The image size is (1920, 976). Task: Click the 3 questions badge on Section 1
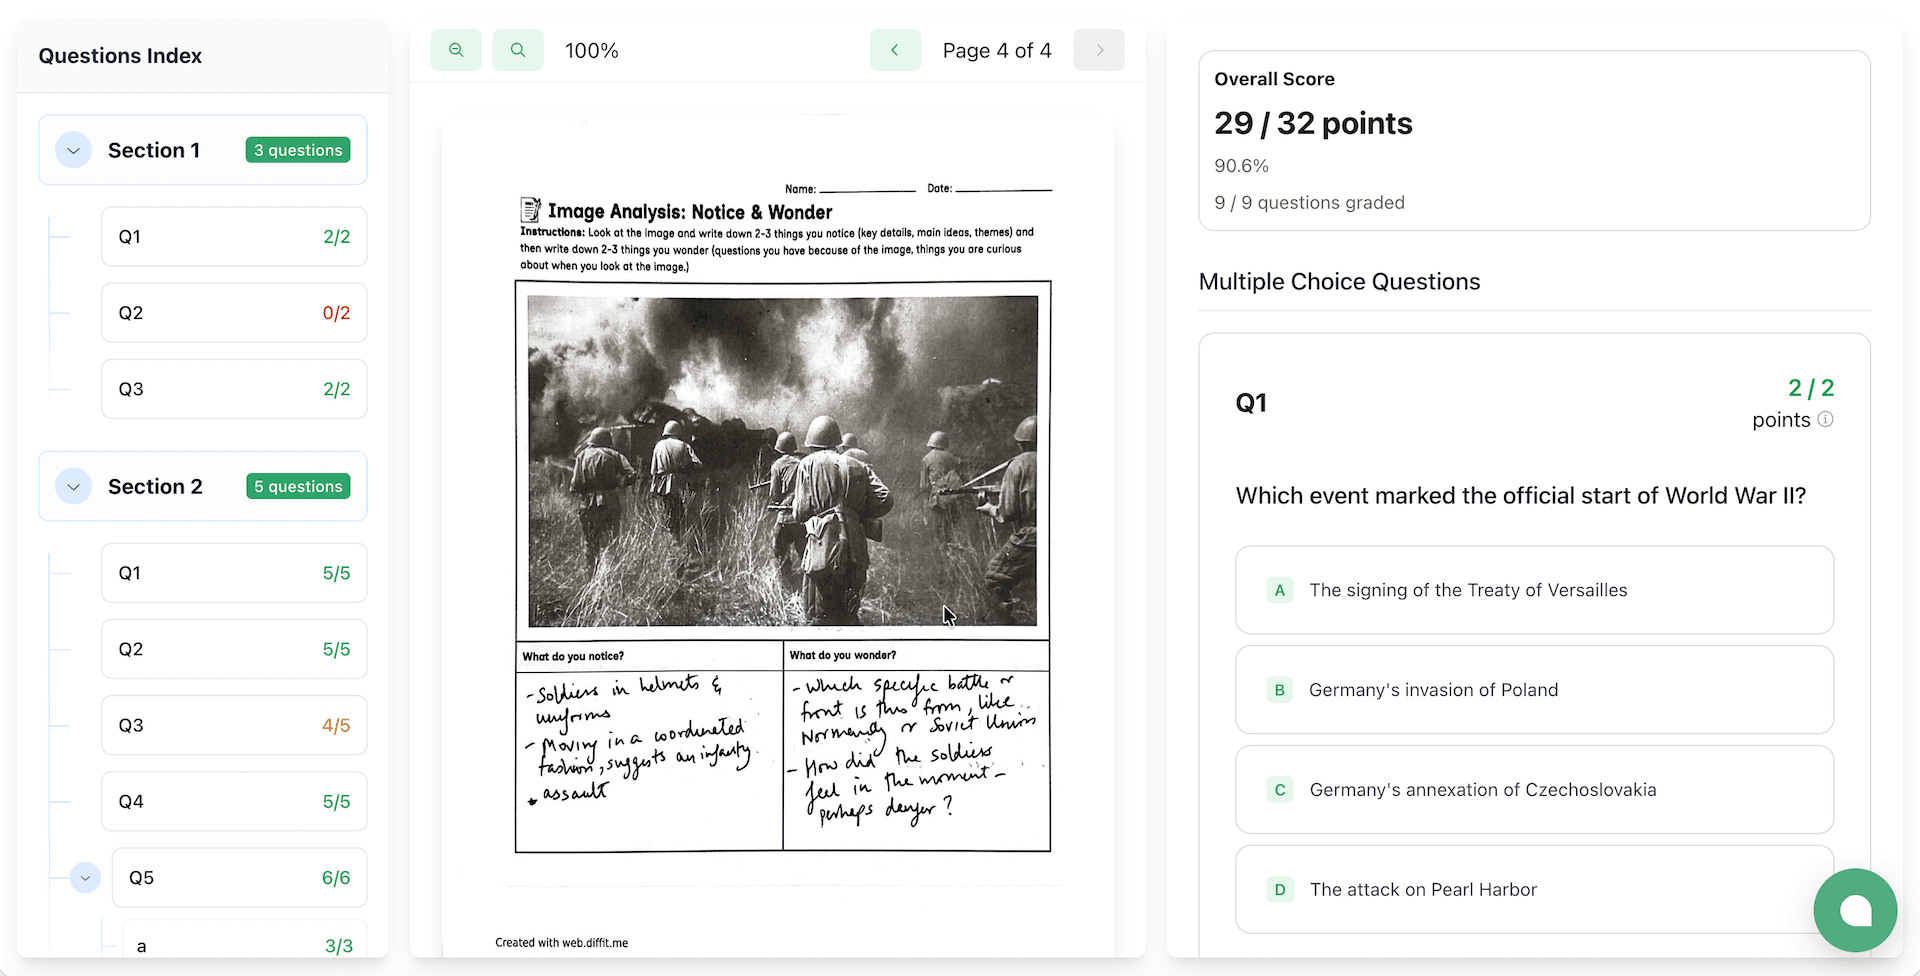(x=297, y=149)
